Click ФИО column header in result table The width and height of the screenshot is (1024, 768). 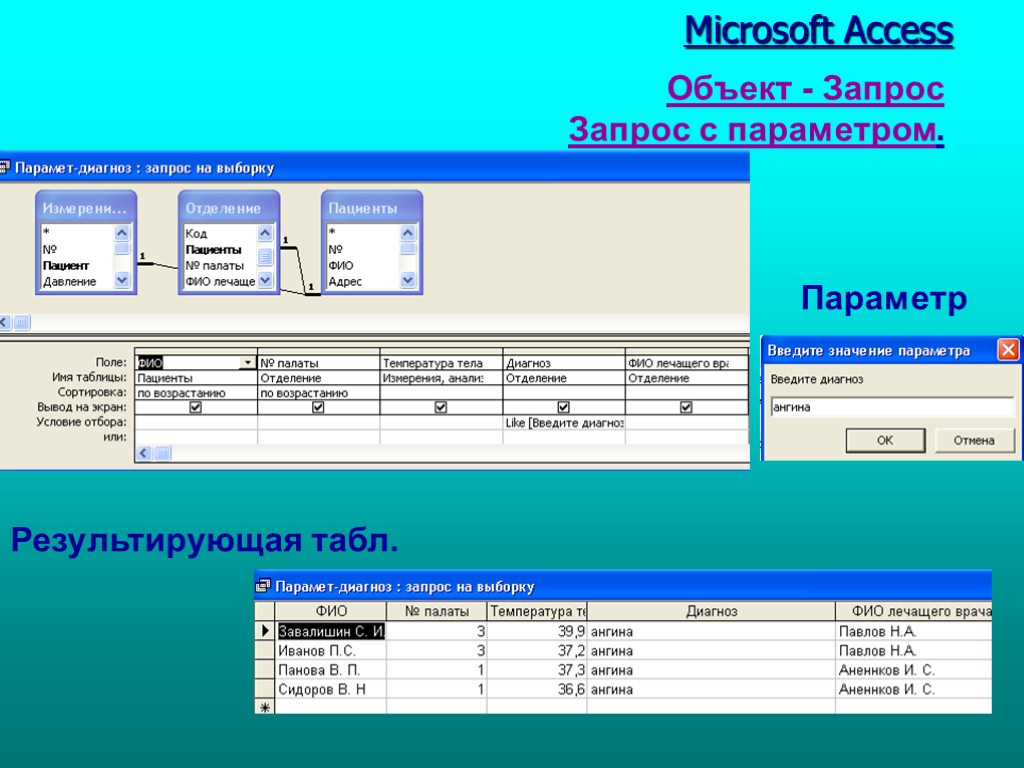[x=330, y=611]
